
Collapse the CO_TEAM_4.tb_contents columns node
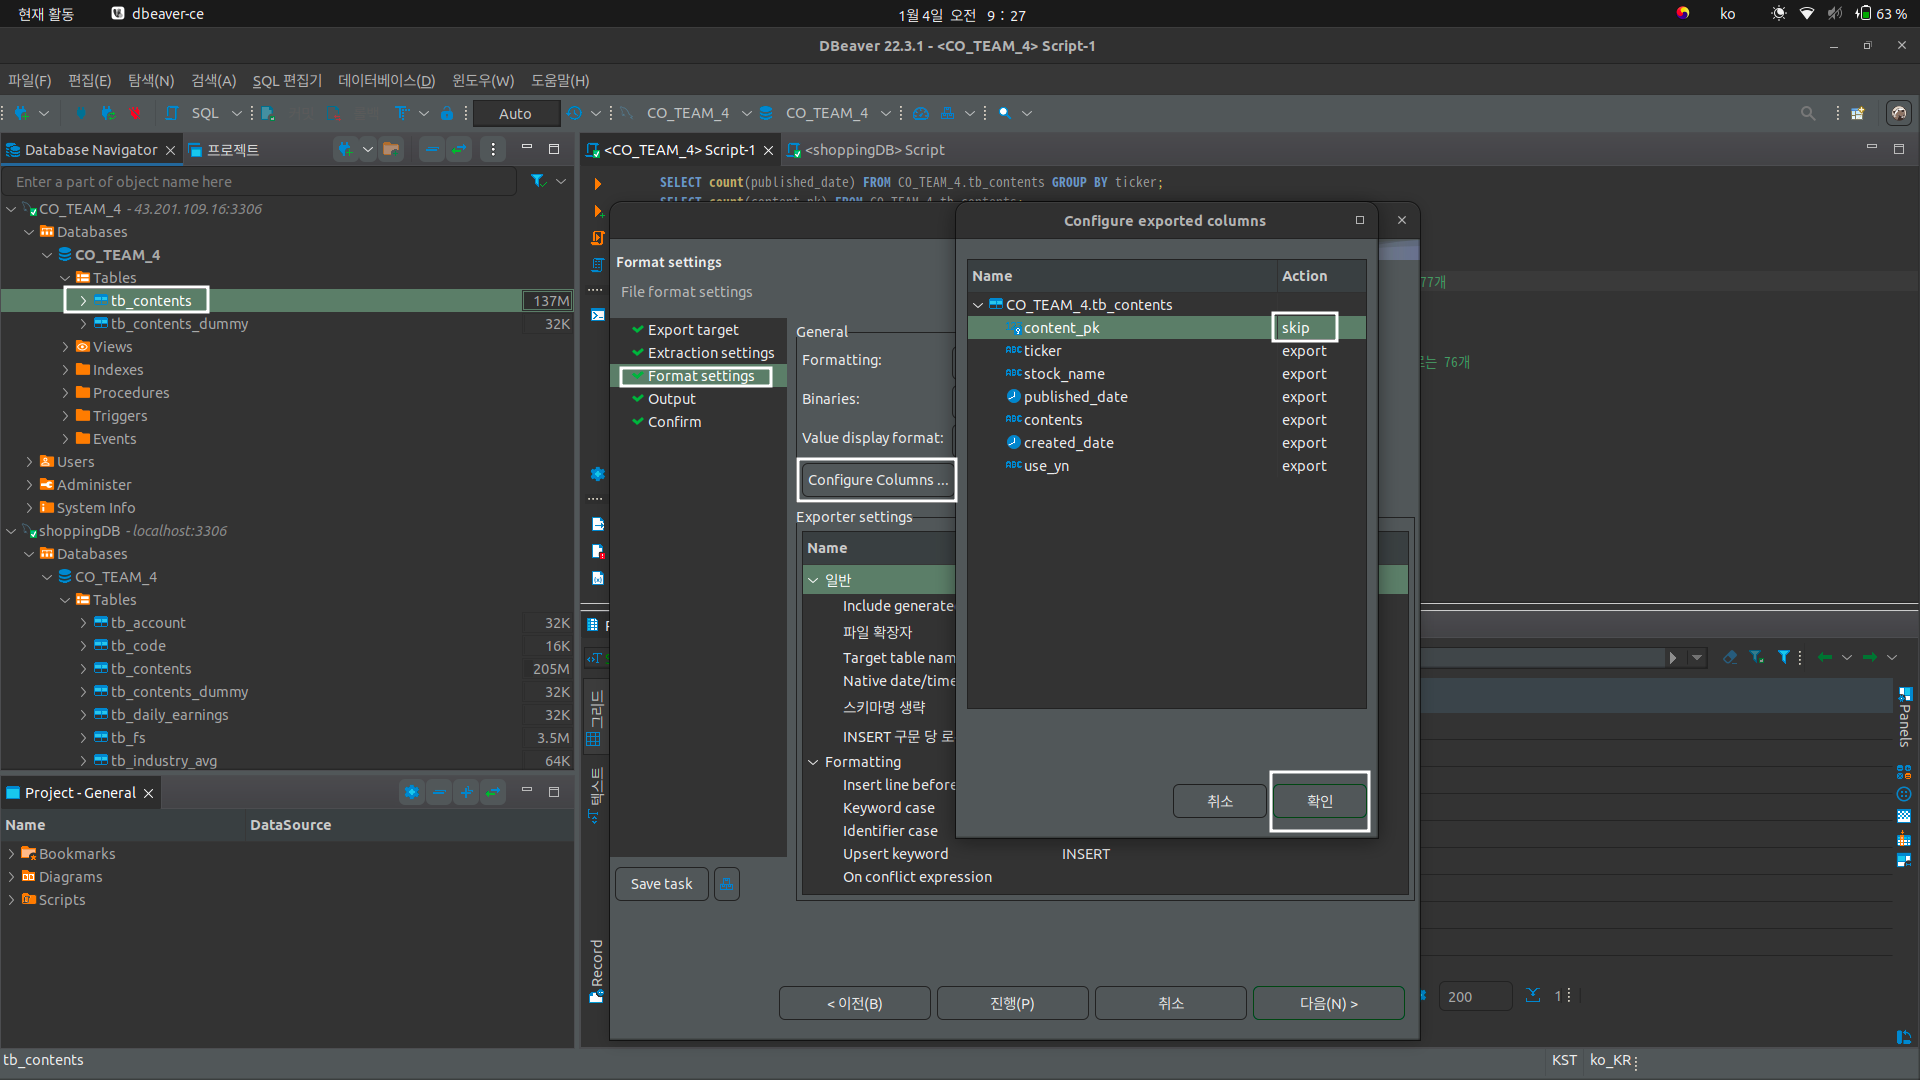pyautogui.click(x=978, y=305)
